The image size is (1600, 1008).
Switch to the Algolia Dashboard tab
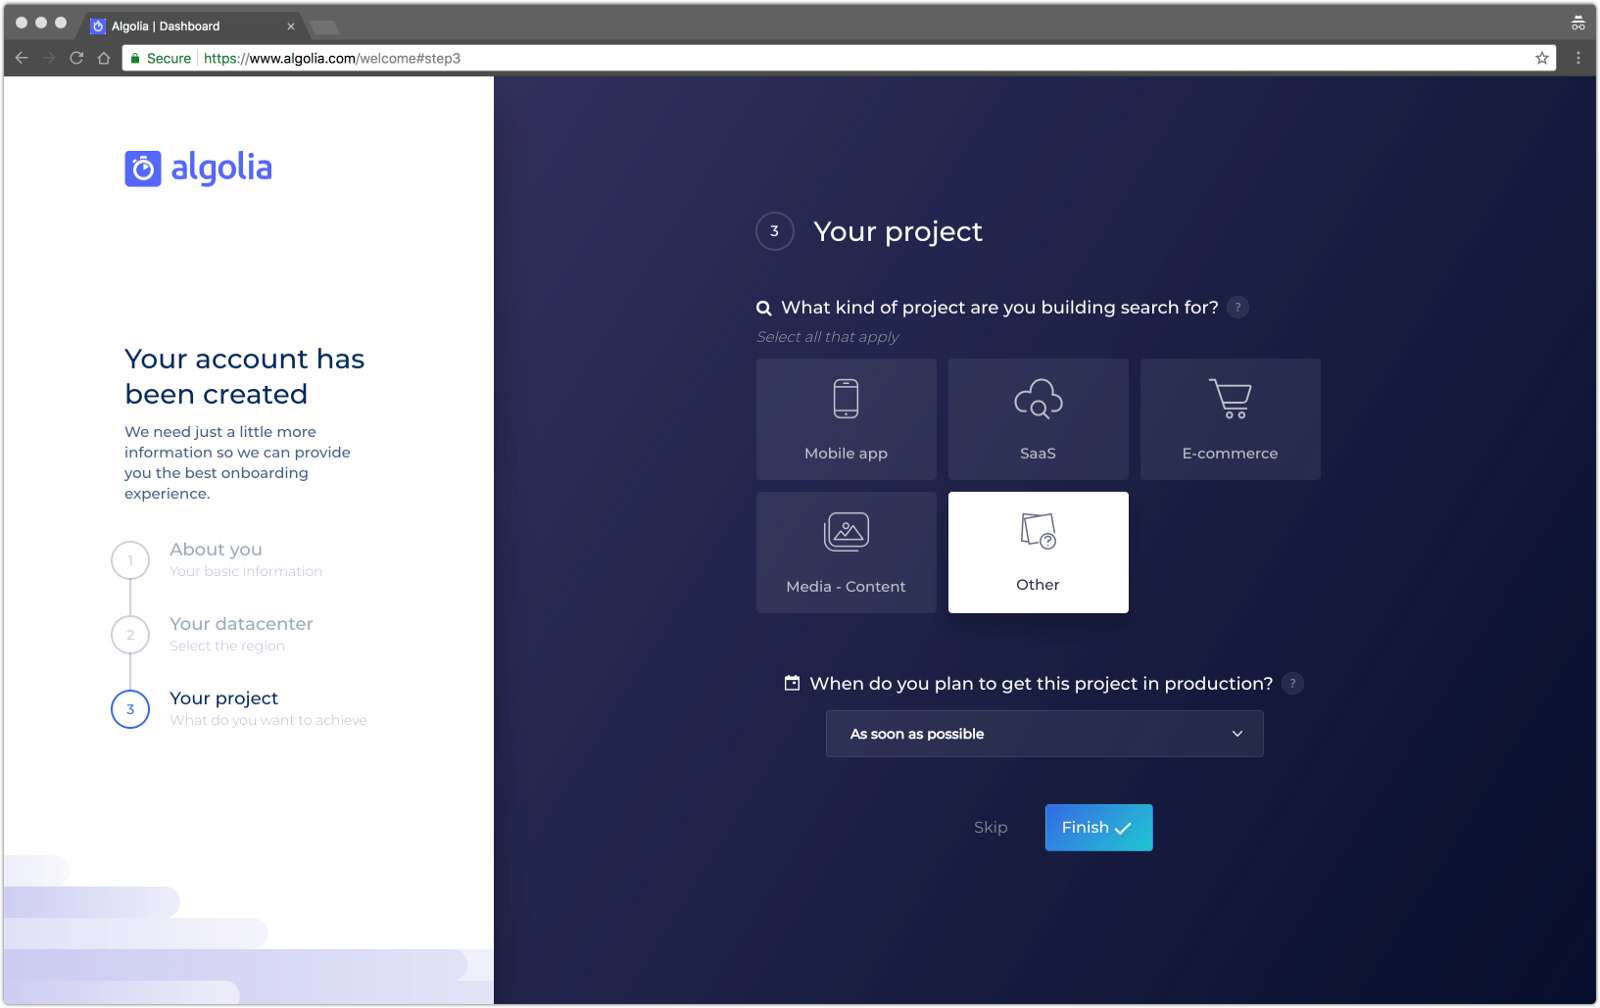190,26
